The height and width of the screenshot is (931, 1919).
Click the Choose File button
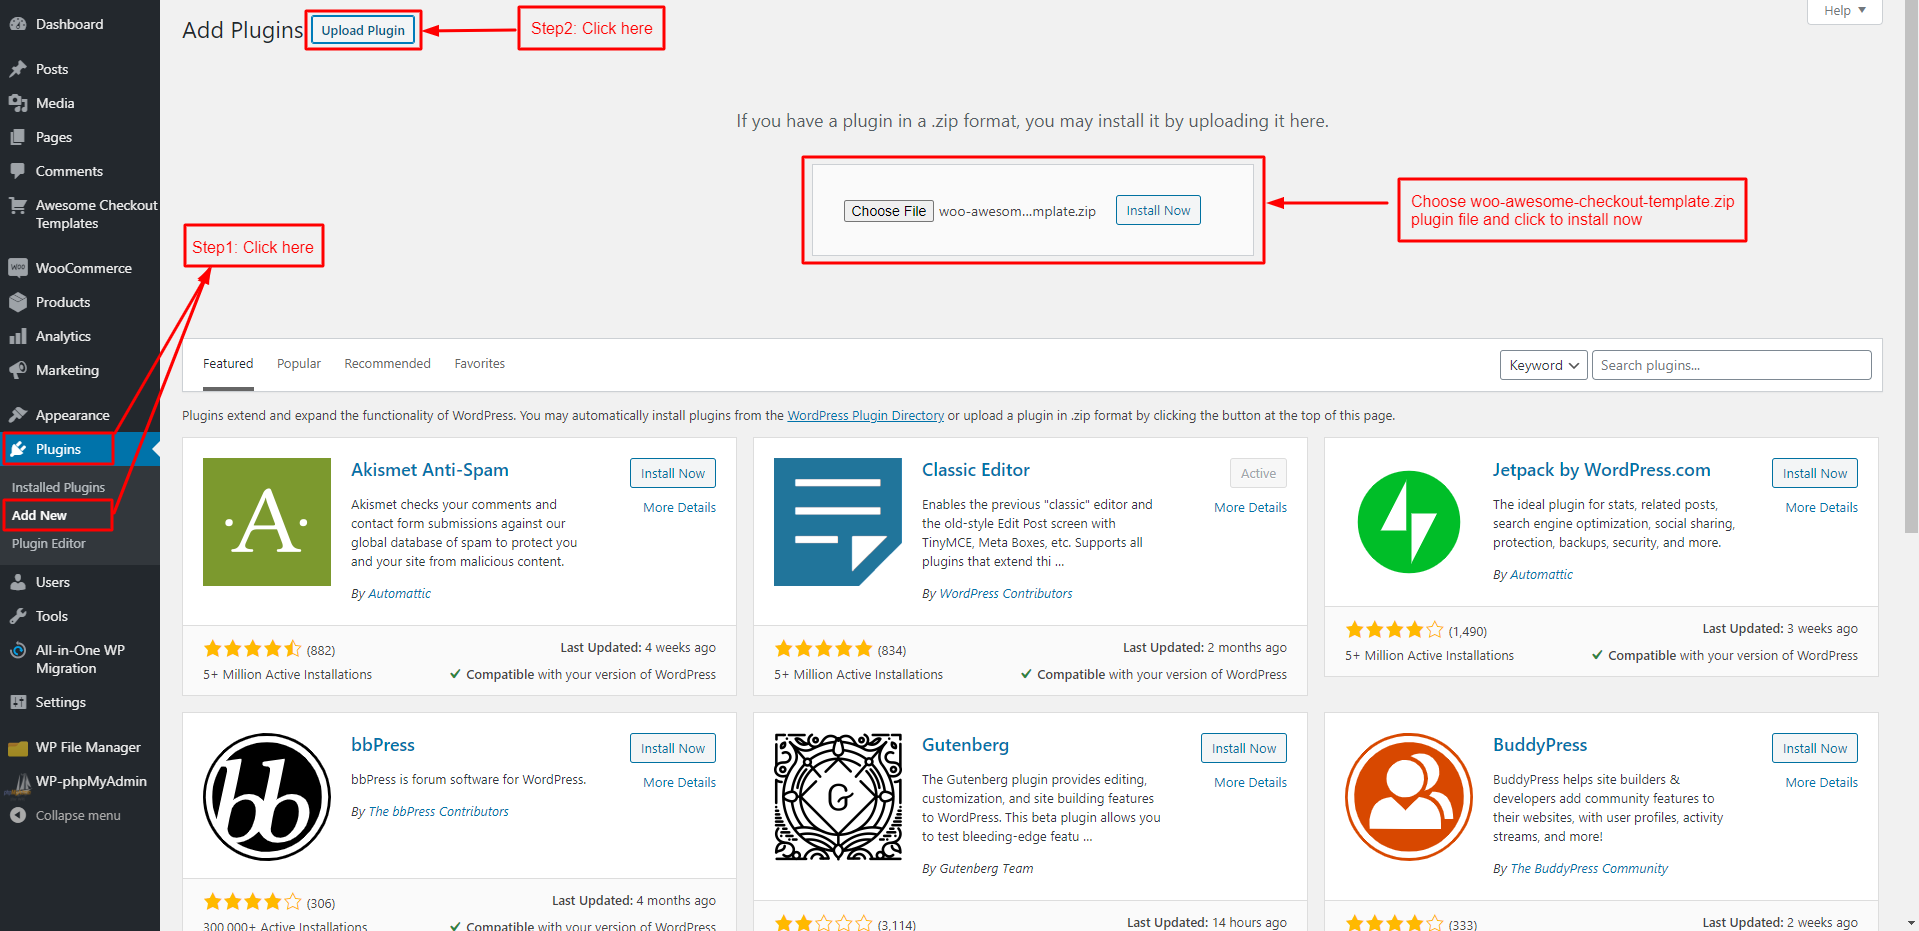(888, 211)
